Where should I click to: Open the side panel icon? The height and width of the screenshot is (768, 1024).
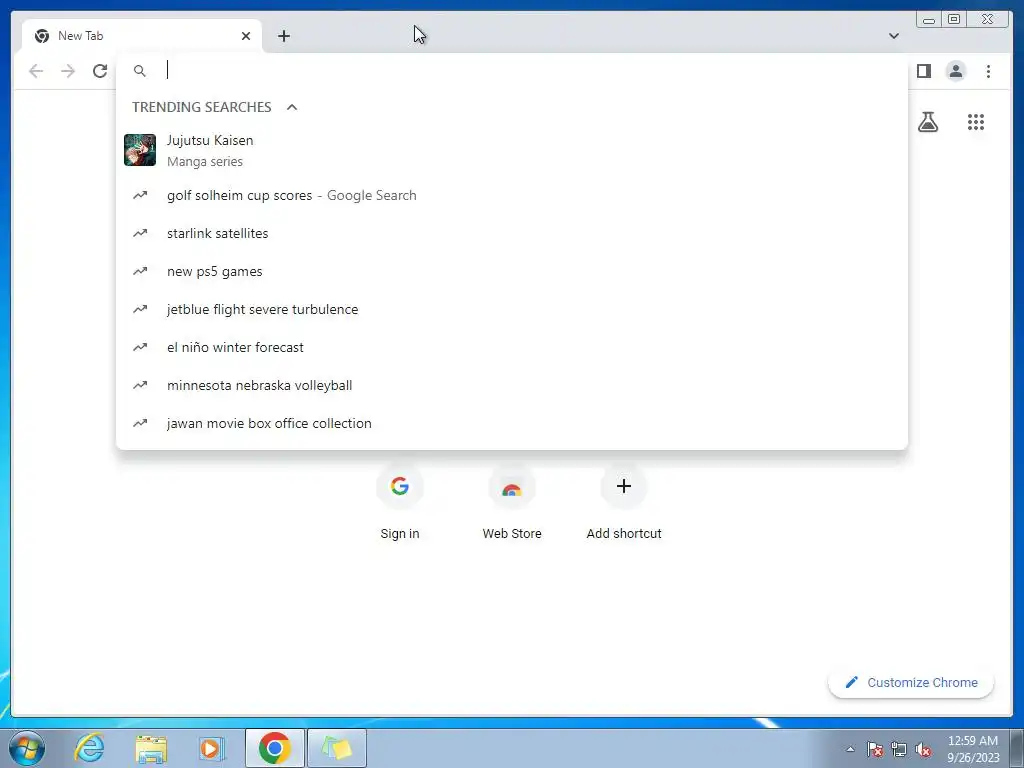coord(923,71)
